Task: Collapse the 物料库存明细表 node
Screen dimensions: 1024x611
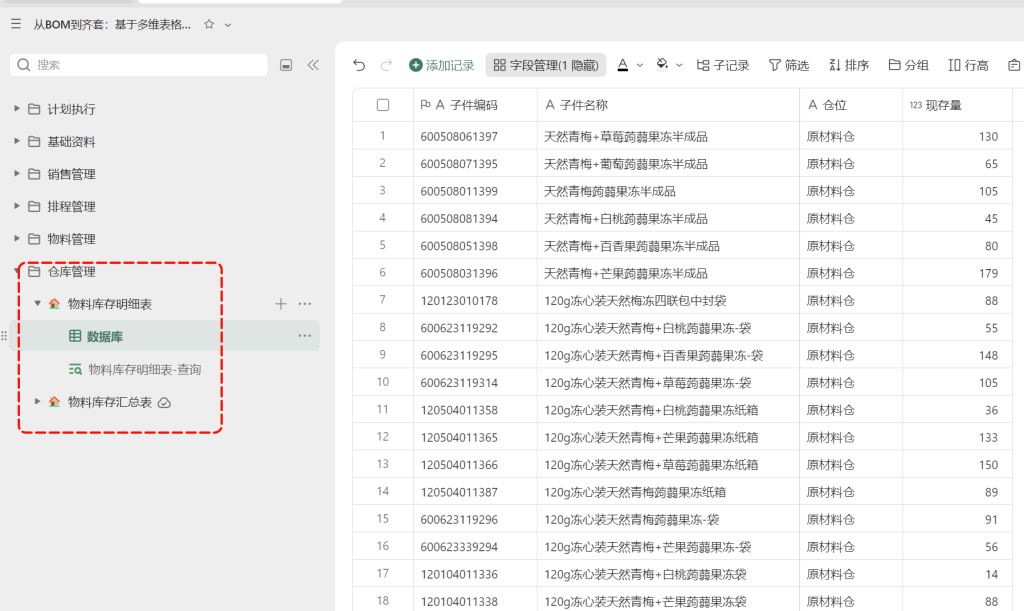Action: tap(37, 303)
